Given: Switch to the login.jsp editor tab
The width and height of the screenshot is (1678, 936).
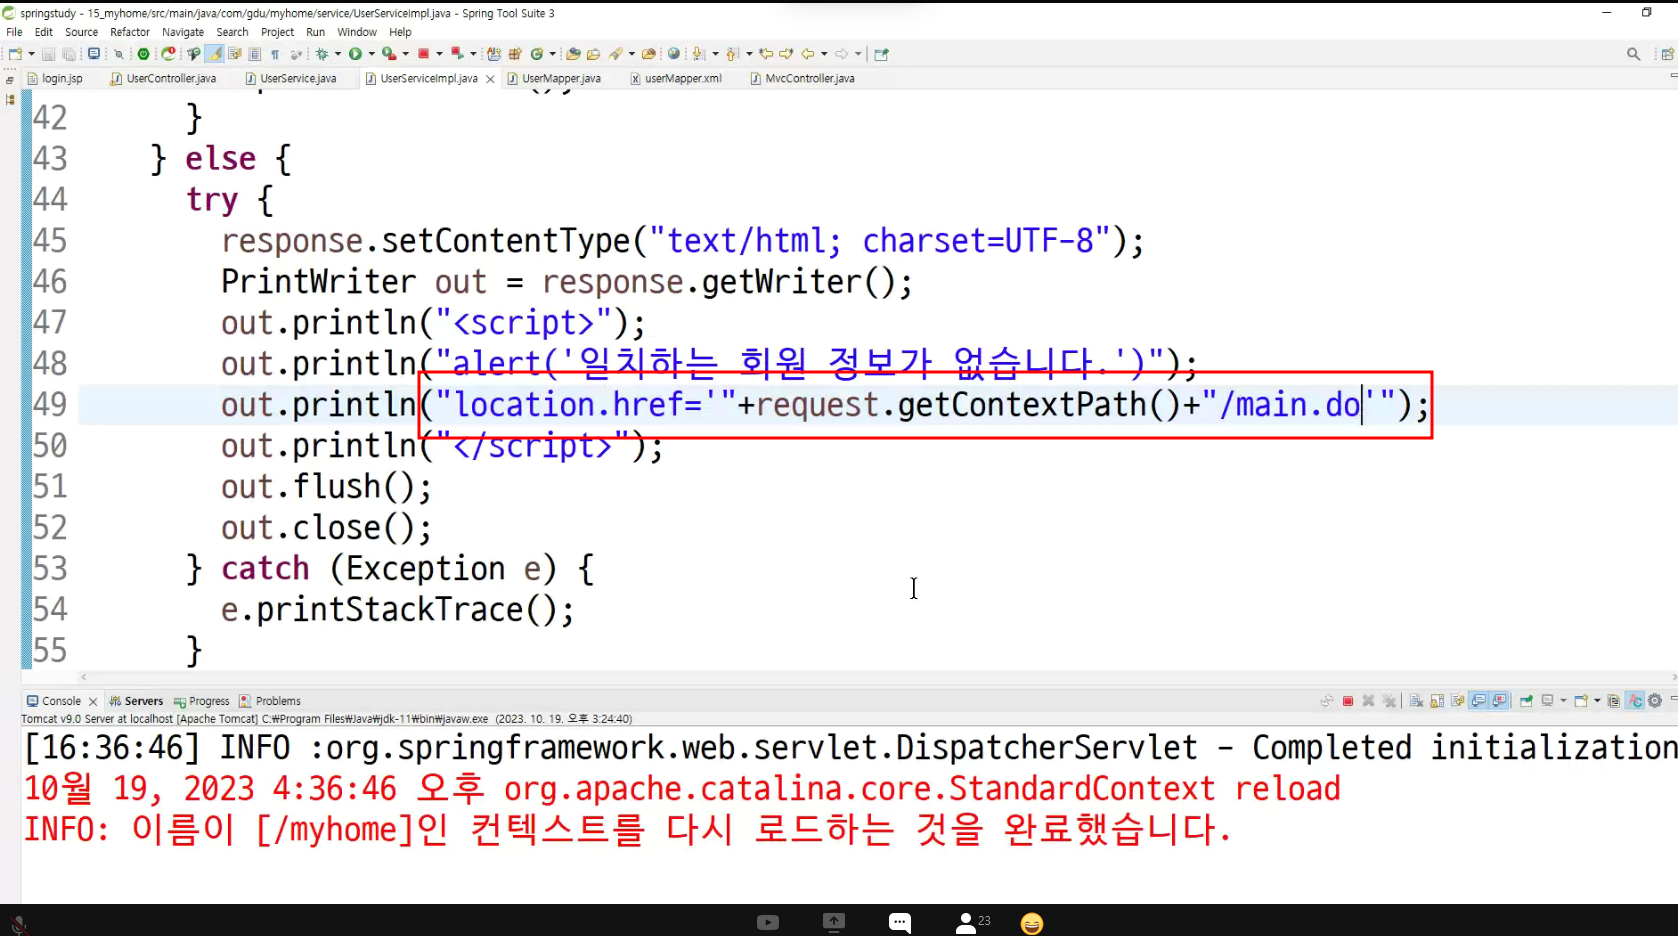Looking at the screenshot, I should click(56, 78).
